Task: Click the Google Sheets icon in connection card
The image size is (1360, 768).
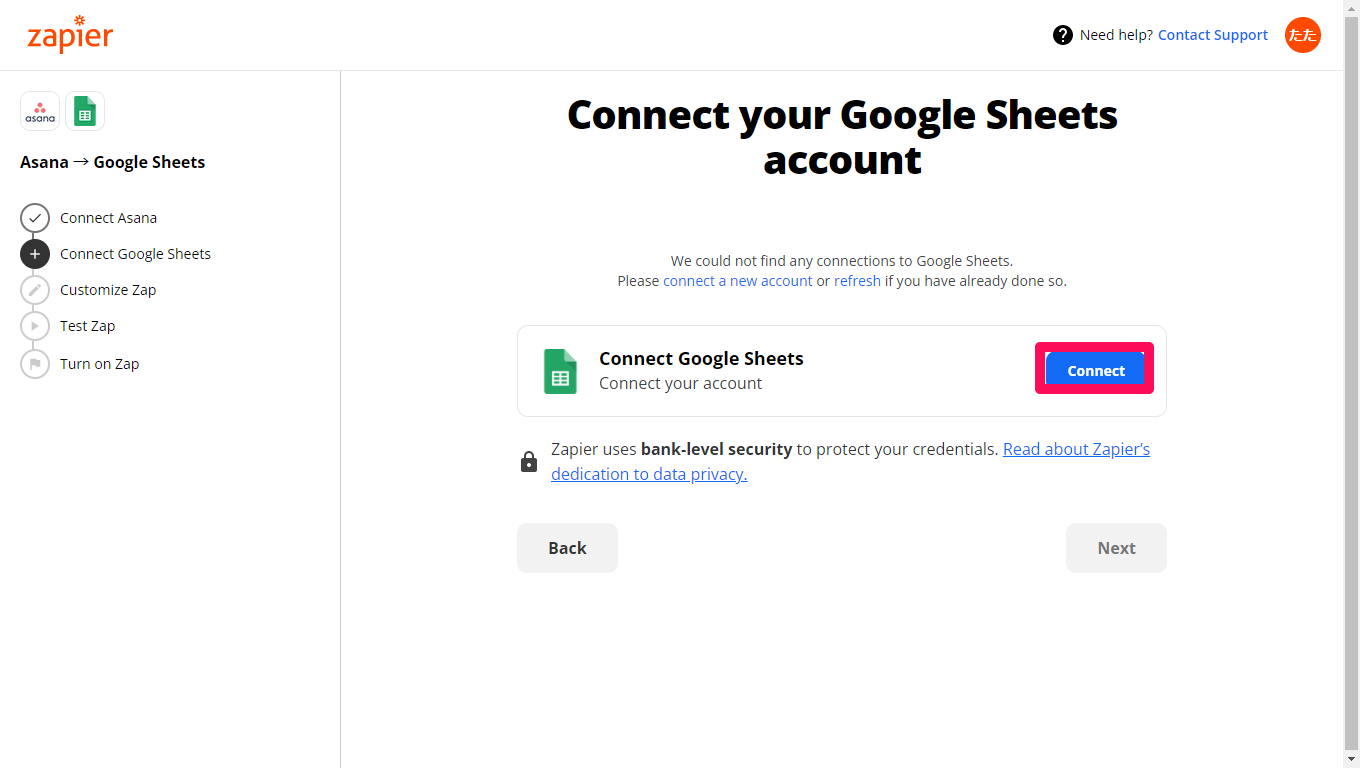Action: pos(560,371)
